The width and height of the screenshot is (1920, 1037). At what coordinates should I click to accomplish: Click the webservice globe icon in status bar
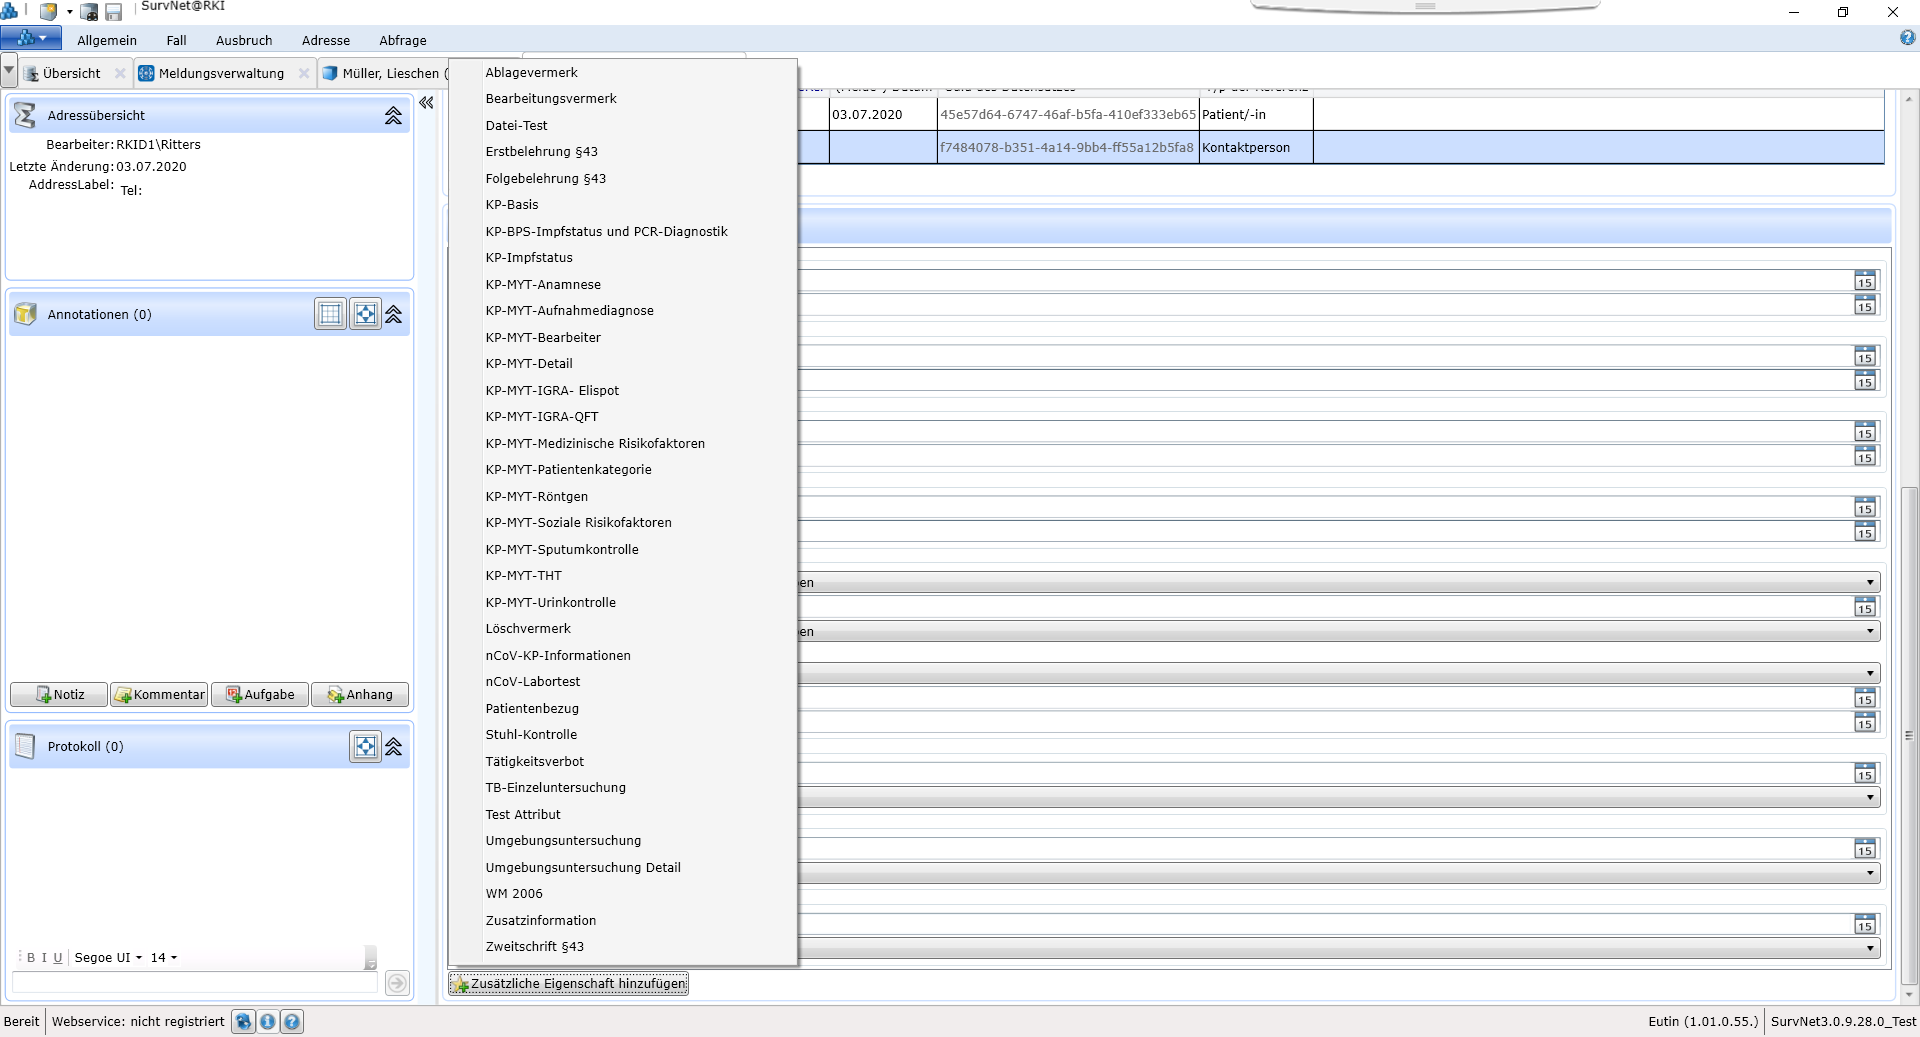pos(243,1021)
